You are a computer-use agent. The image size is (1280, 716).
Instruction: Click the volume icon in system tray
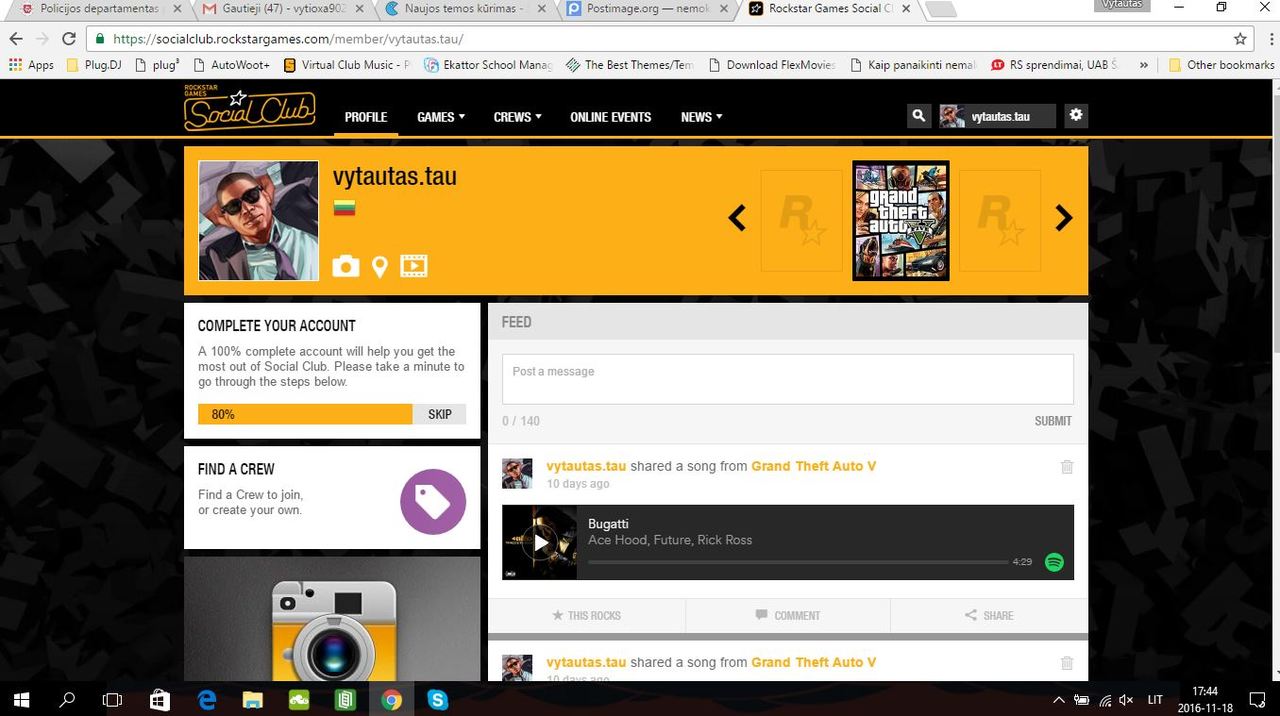tap(1127, 700)
